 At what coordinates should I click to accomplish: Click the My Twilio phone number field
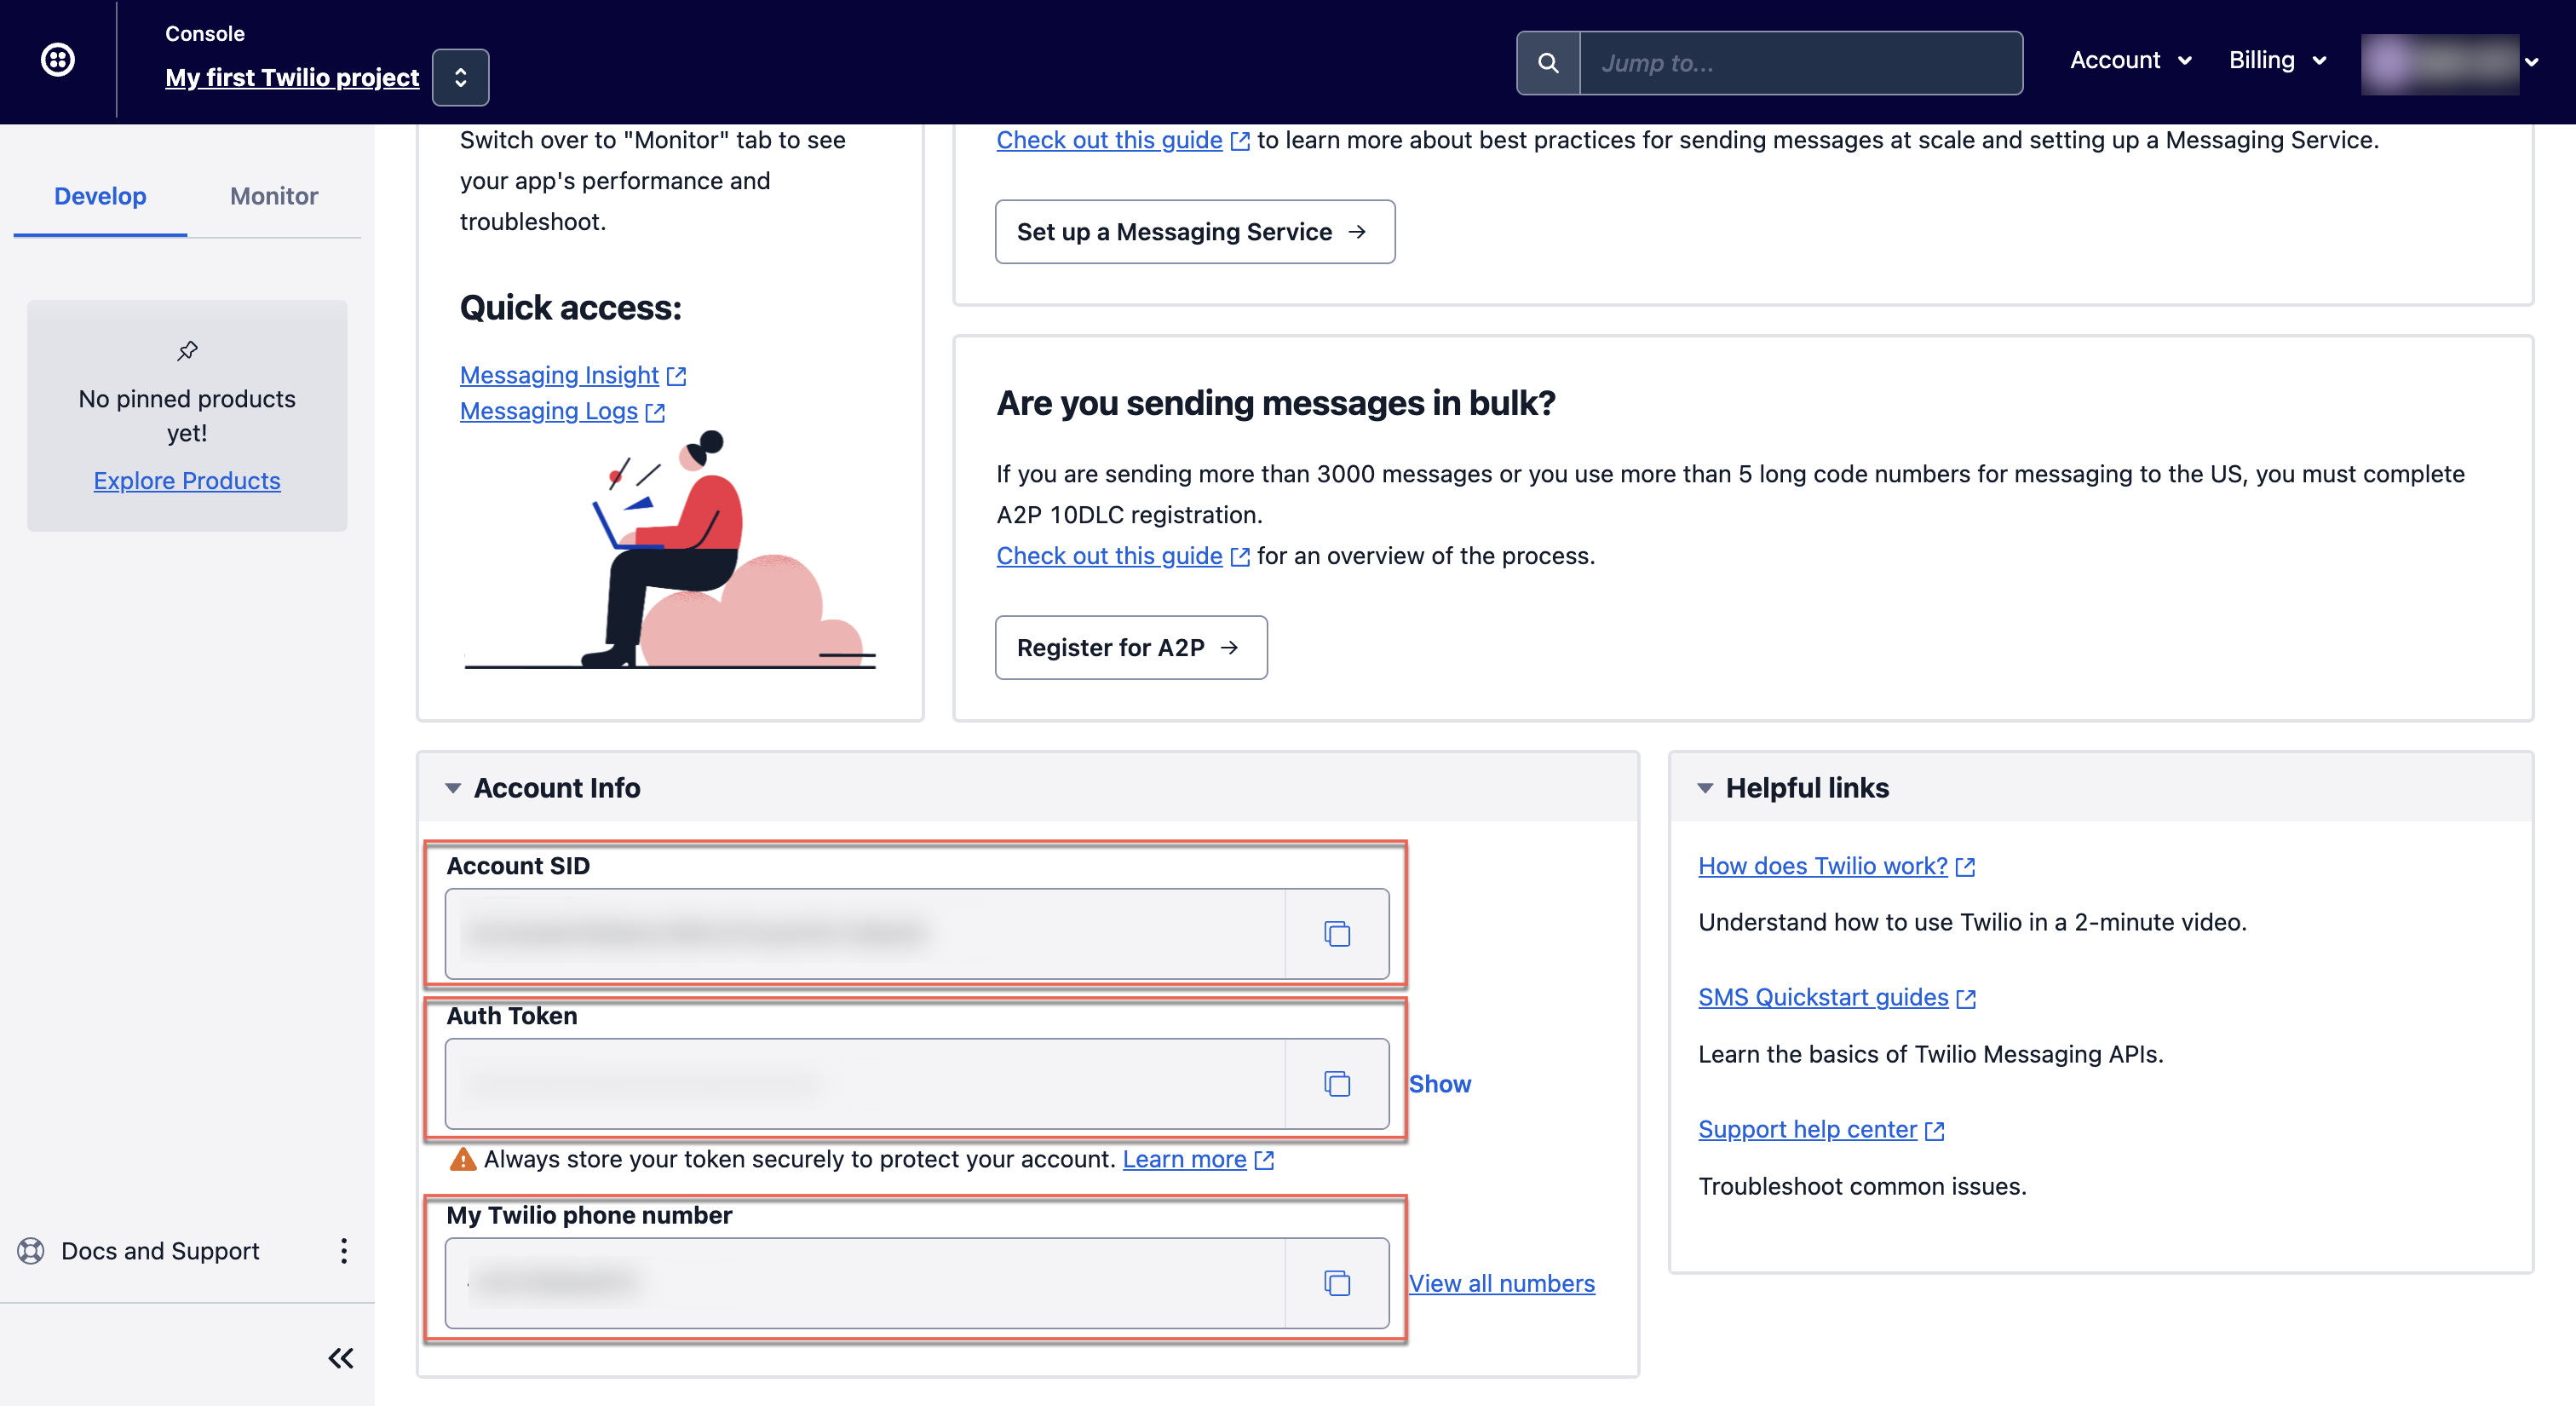[x=865, y=1283]
